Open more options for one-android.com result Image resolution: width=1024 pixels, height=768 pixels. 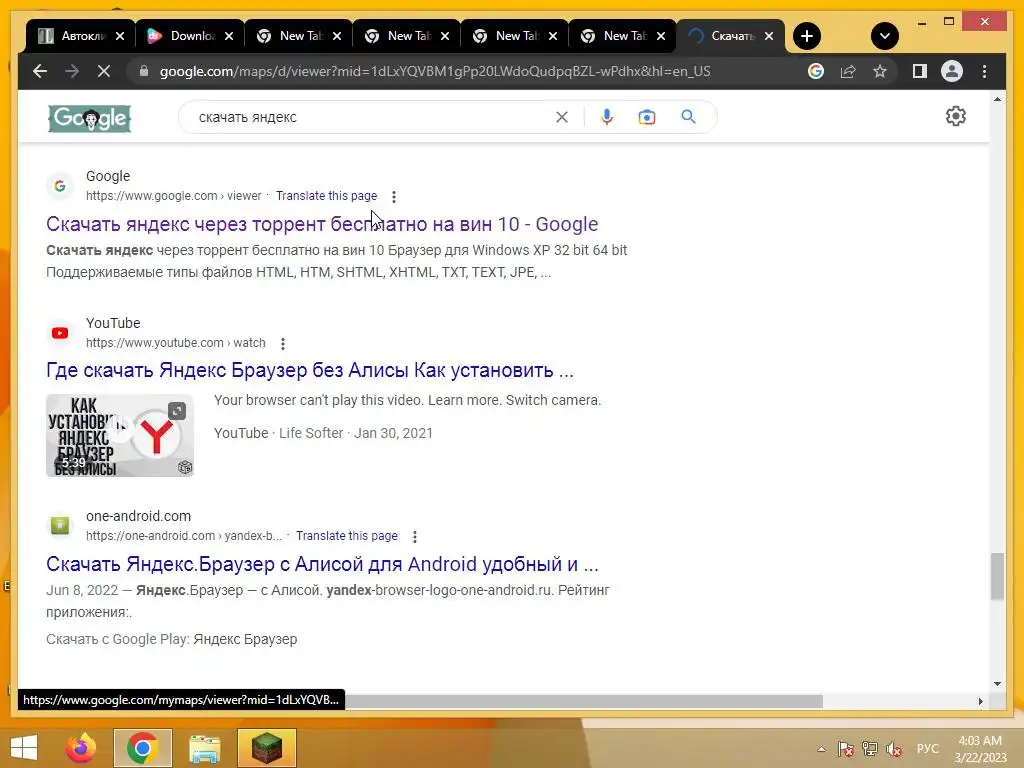point(415,536)
